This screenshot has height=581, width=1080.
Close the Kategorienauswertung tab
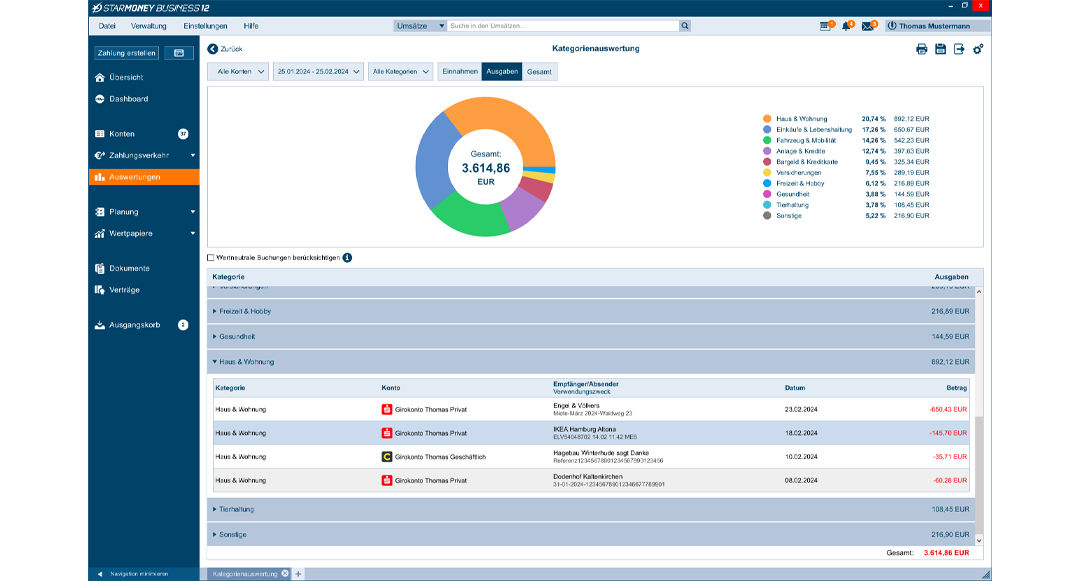(x=285, y=574)
